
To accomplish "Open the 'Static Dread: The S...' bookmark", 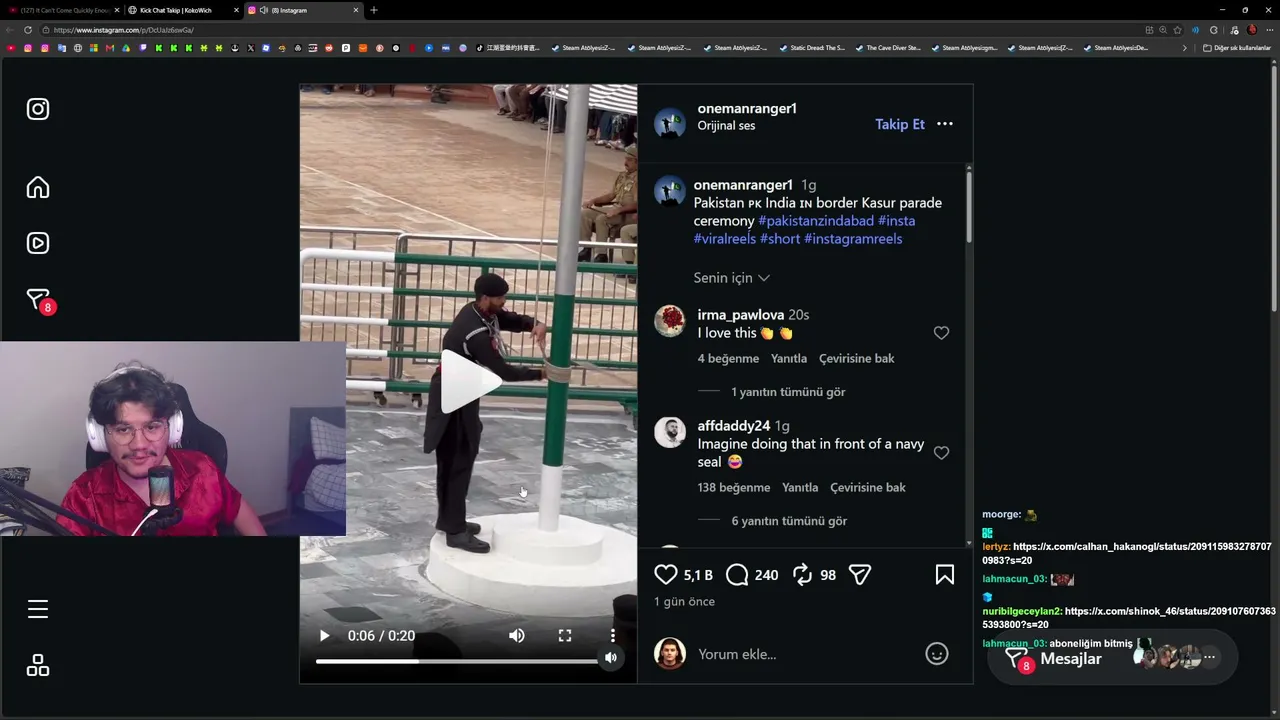I will point(811,48).
